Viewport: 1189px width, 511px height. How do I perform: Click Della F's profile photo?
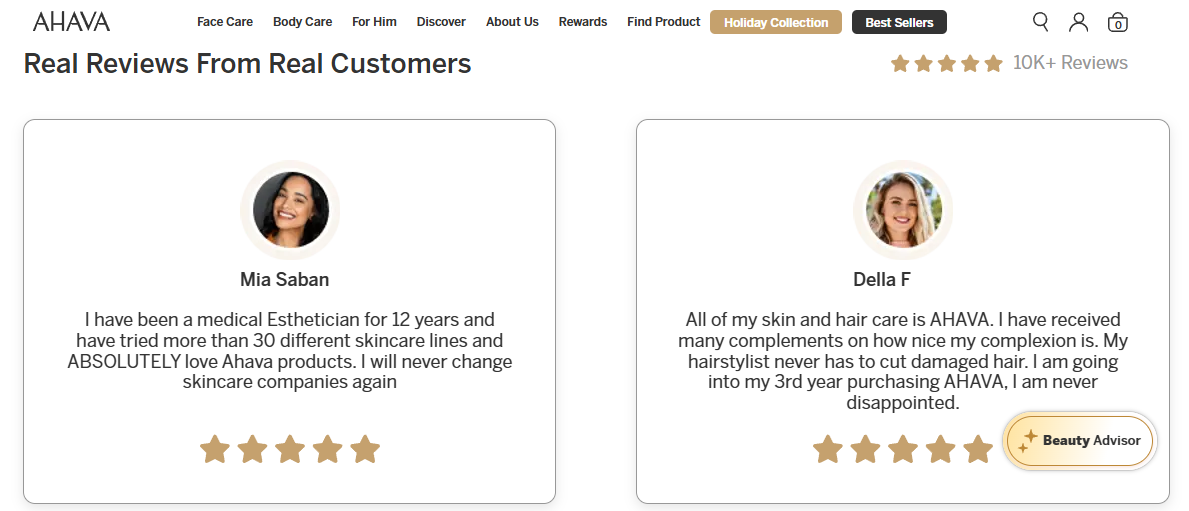coord(903,210)
